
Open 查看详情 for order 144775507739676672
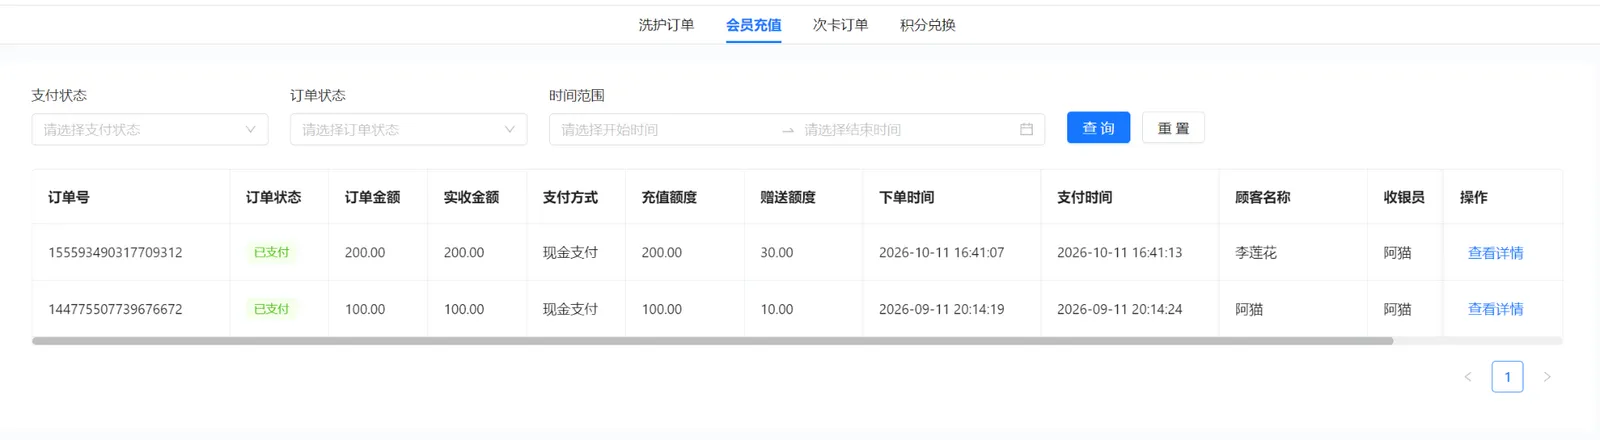(1495, 309)
